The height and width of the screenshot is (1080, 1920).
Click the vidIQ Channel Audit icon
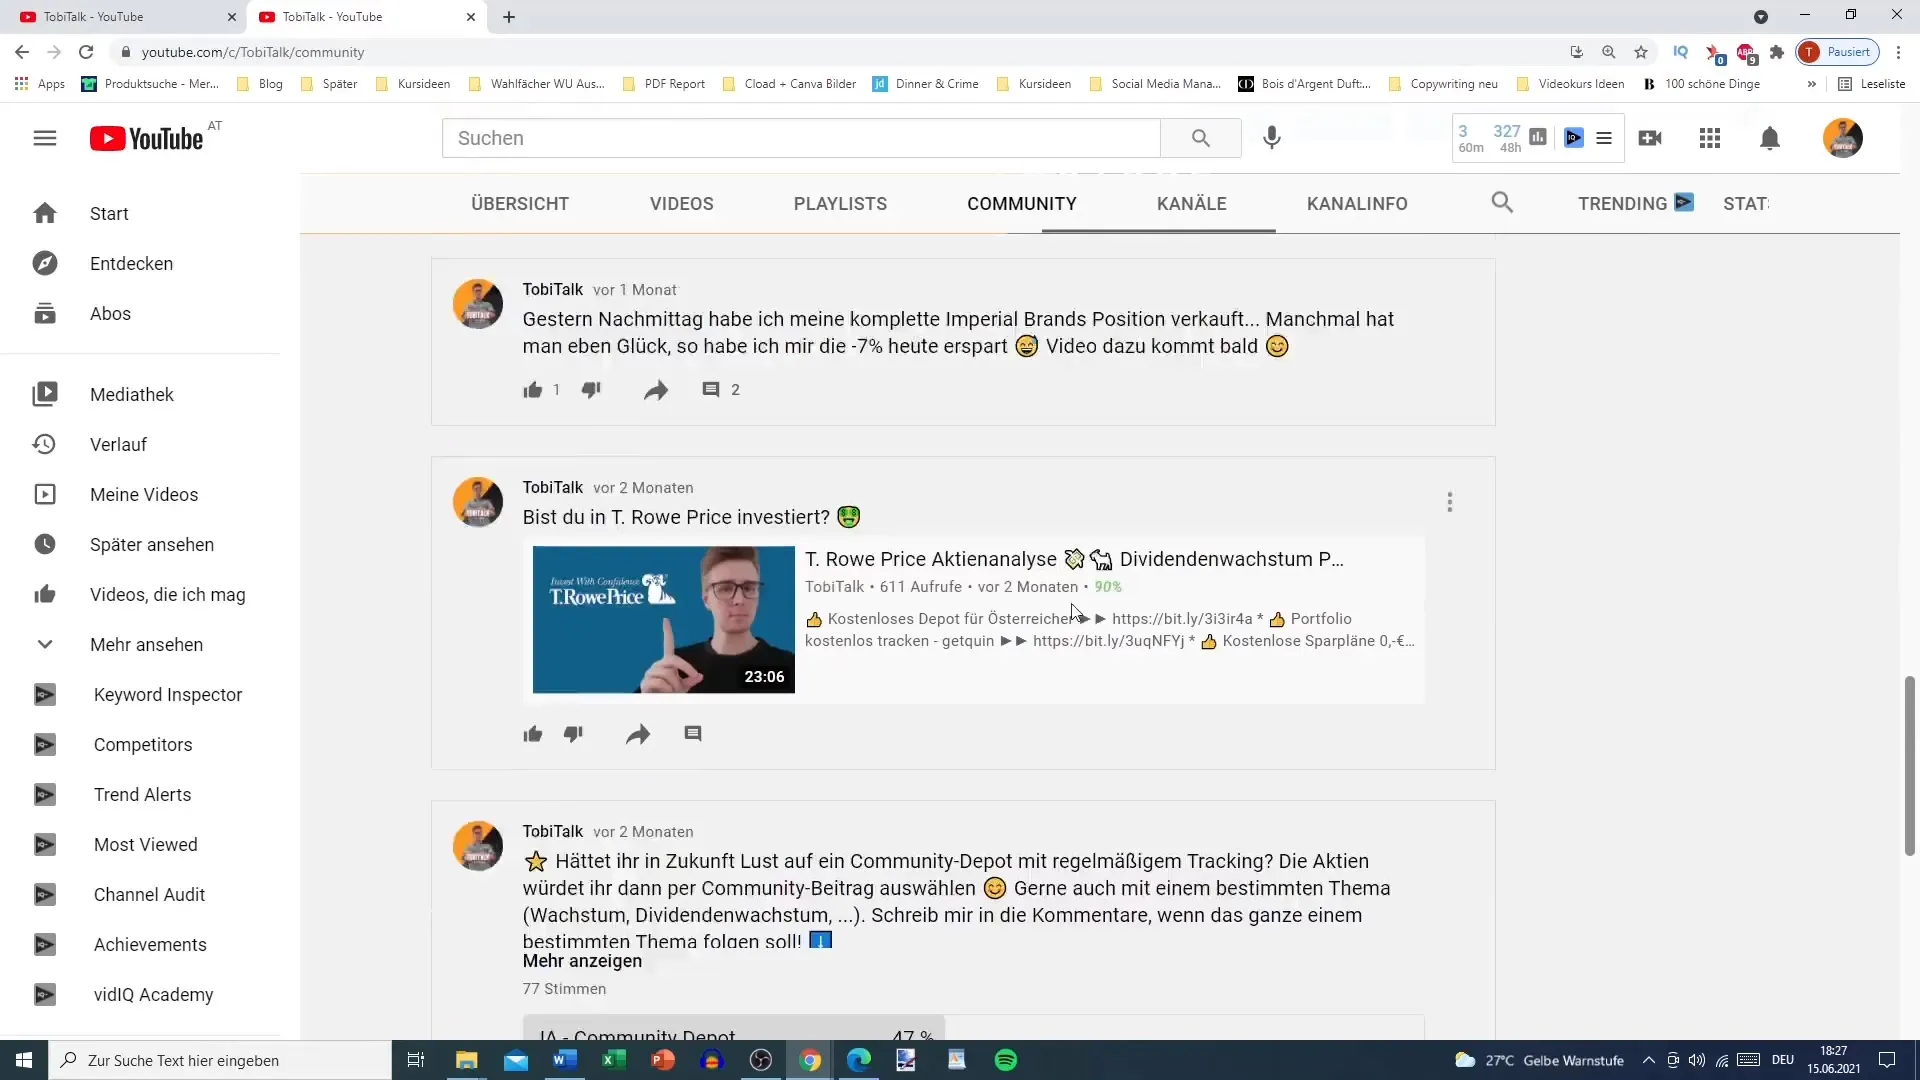click(x=45, y=895)
